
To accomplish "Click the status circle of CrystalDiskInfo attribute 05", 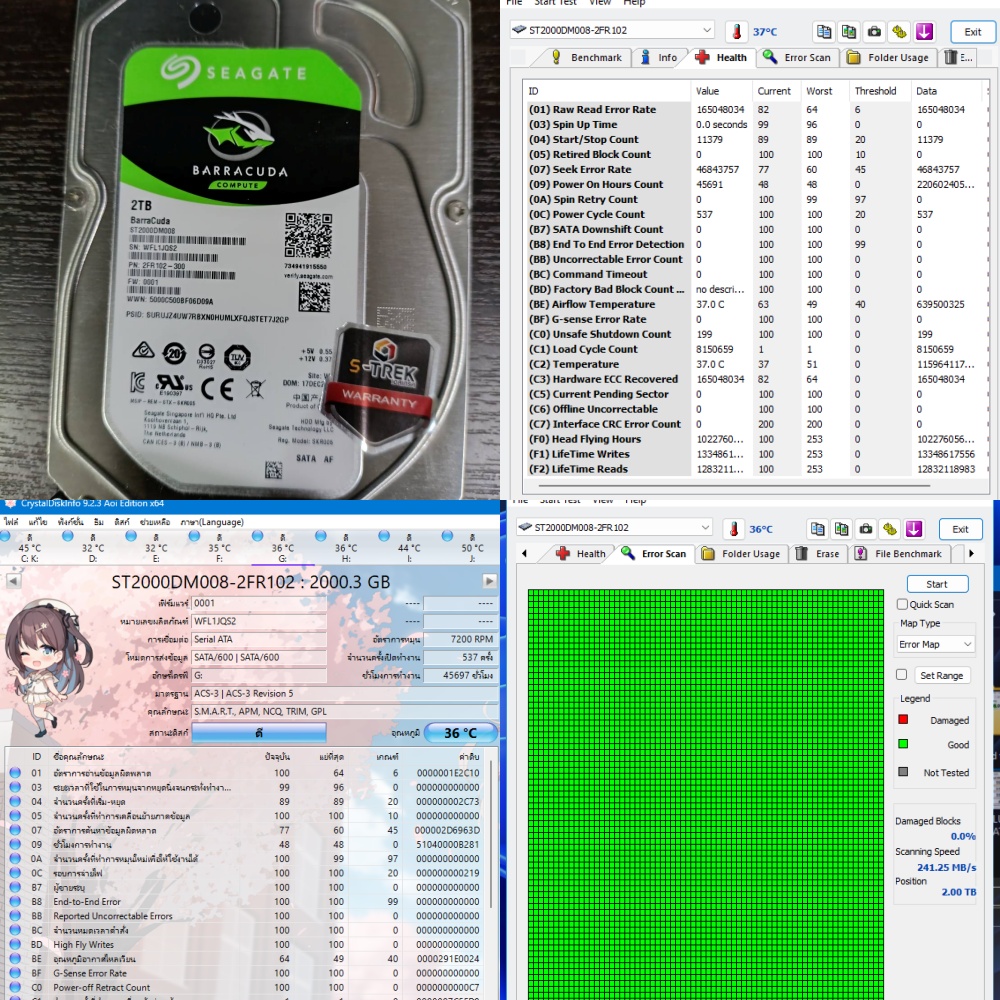I will pos(15,816).
